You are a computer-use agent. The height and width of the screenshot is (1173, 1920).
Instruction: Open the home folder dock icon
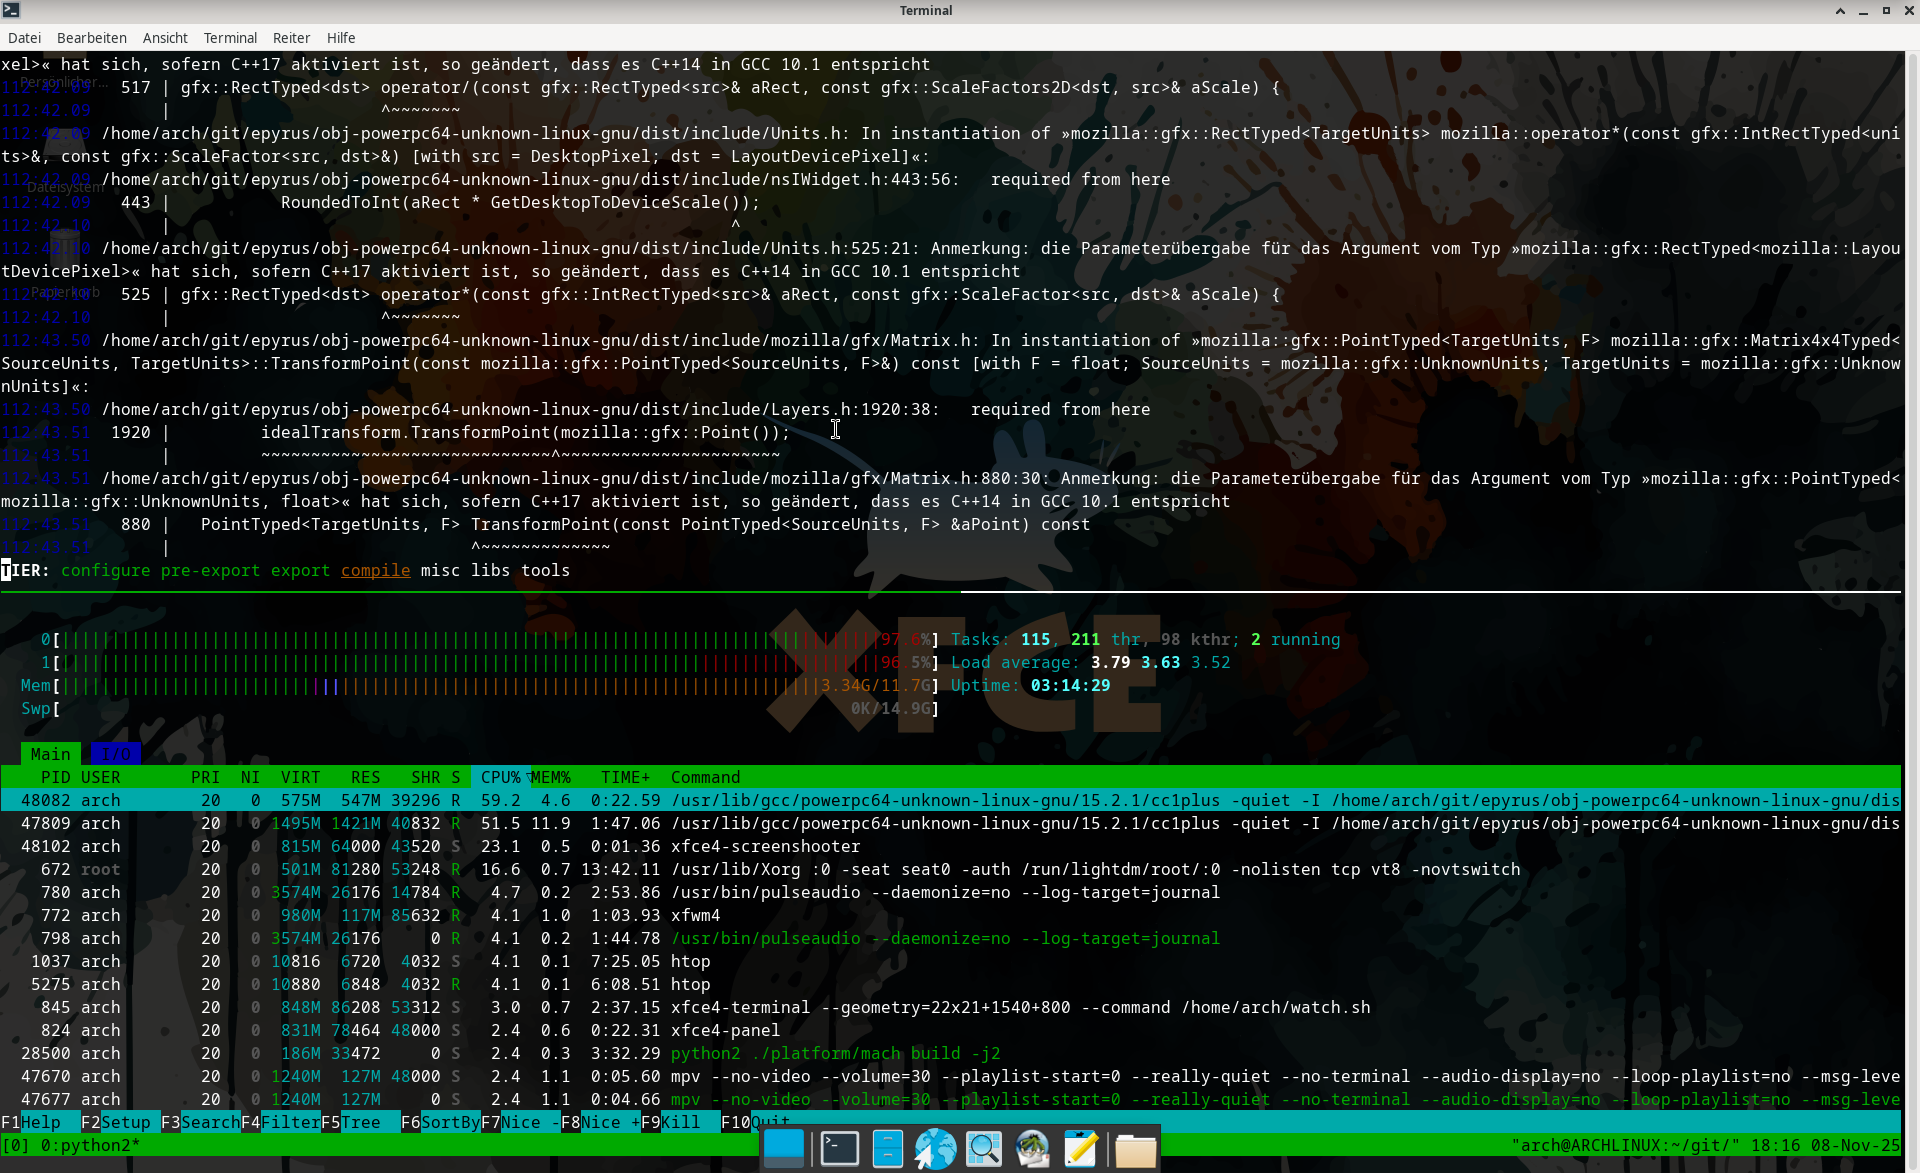(1135, 1149)
